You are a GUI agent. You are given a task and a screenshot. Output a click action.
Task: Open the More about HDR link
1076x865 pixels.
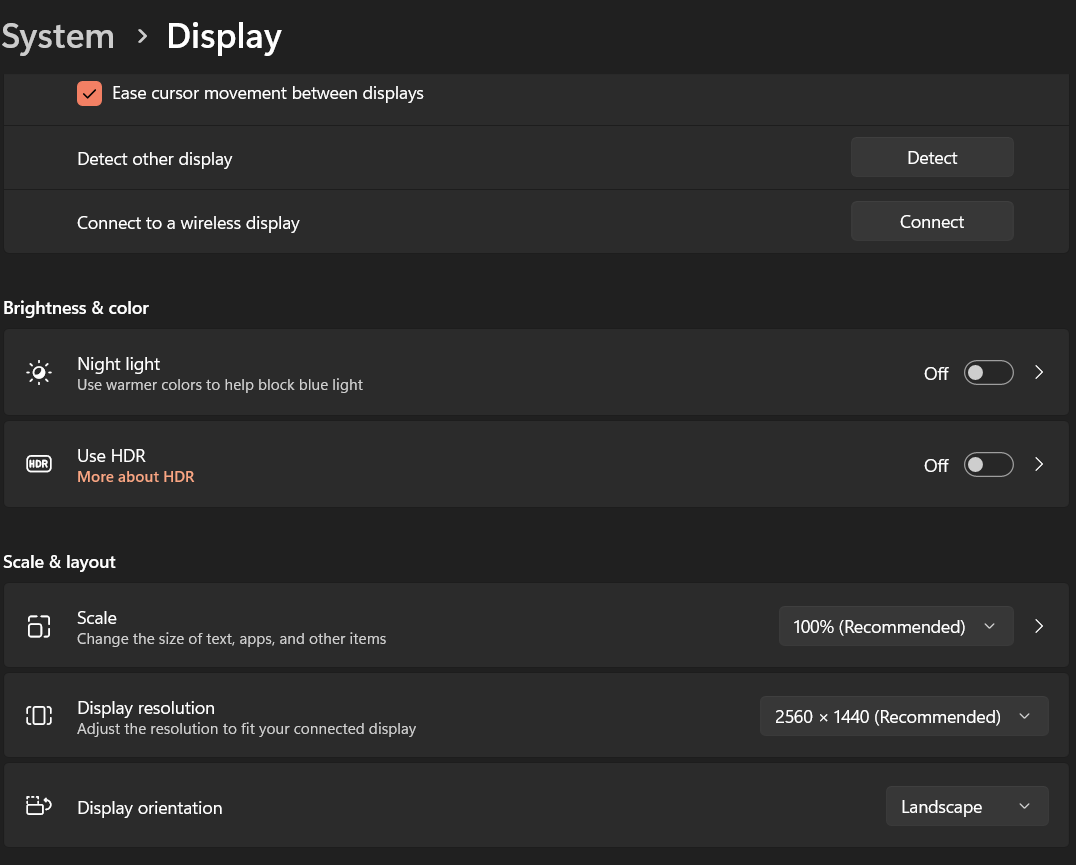coord(136,477)
